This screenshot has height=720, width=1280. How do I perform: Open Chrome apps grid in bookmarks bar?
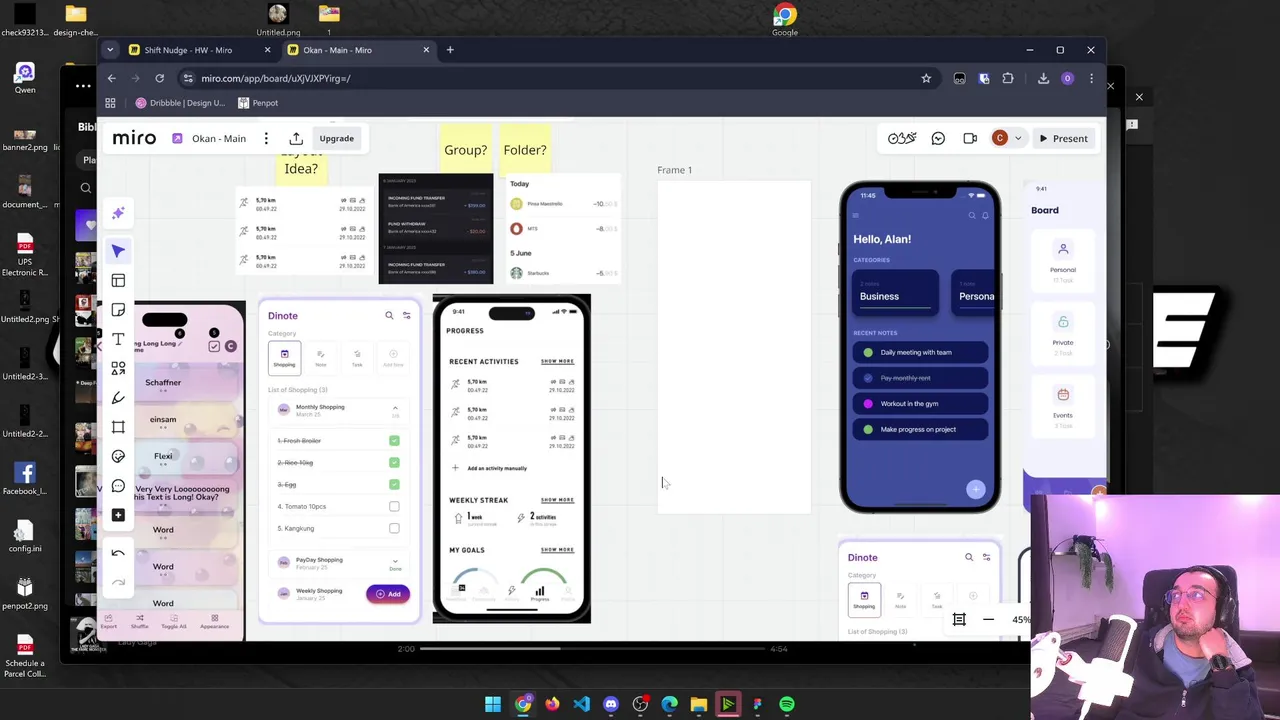point(110,103)
